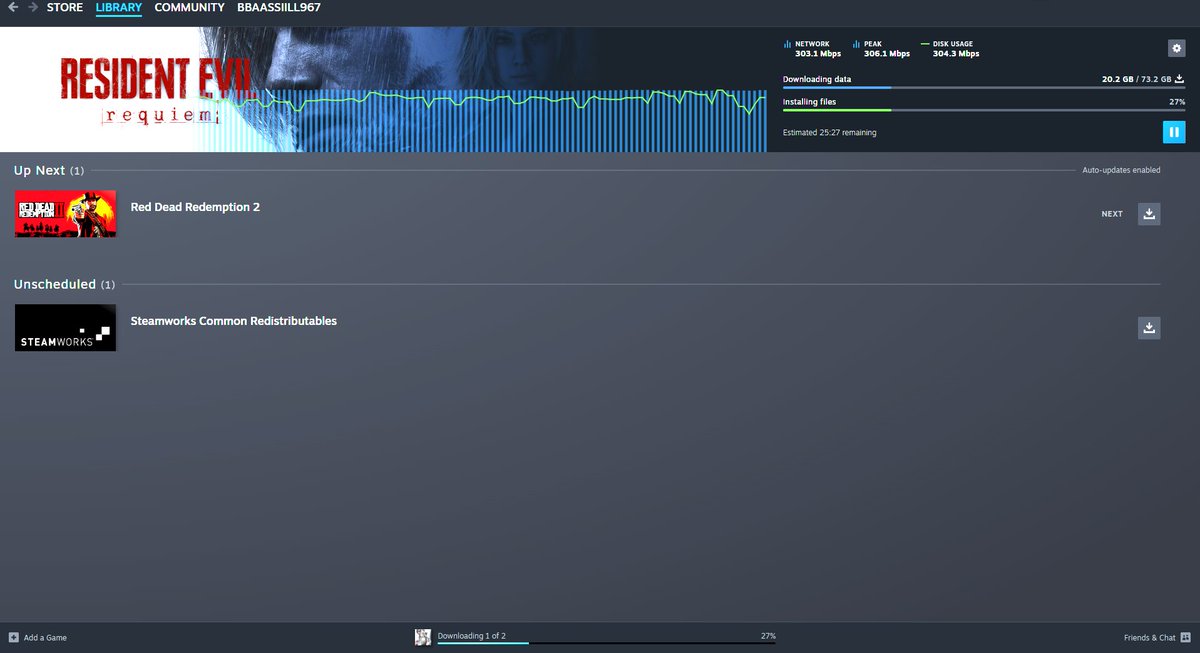
Task: Click the Estimated 25:27 remaining text
Action: [x=830, y=132]
